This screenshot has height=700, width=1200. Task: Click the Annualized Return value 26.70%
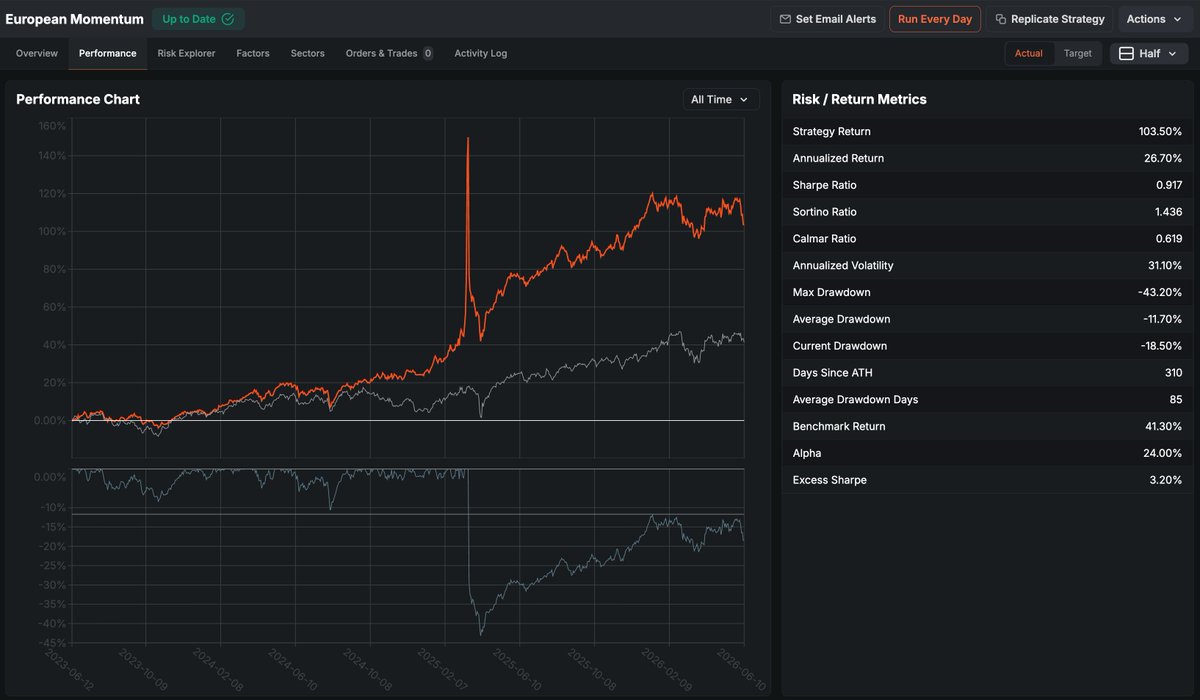pyautogui.click(x=1163, y=159)
